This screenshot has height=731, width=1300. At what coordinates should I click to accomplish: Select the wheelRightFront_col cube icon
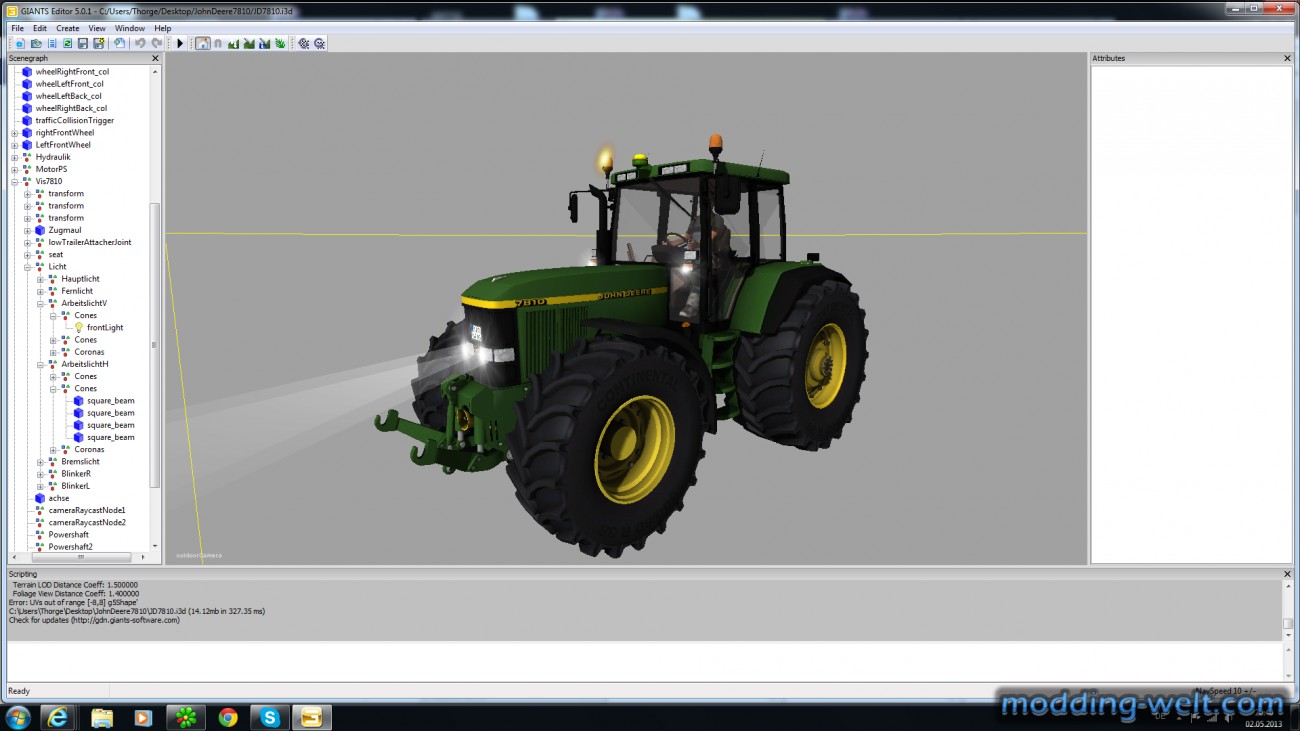point(27,72)
